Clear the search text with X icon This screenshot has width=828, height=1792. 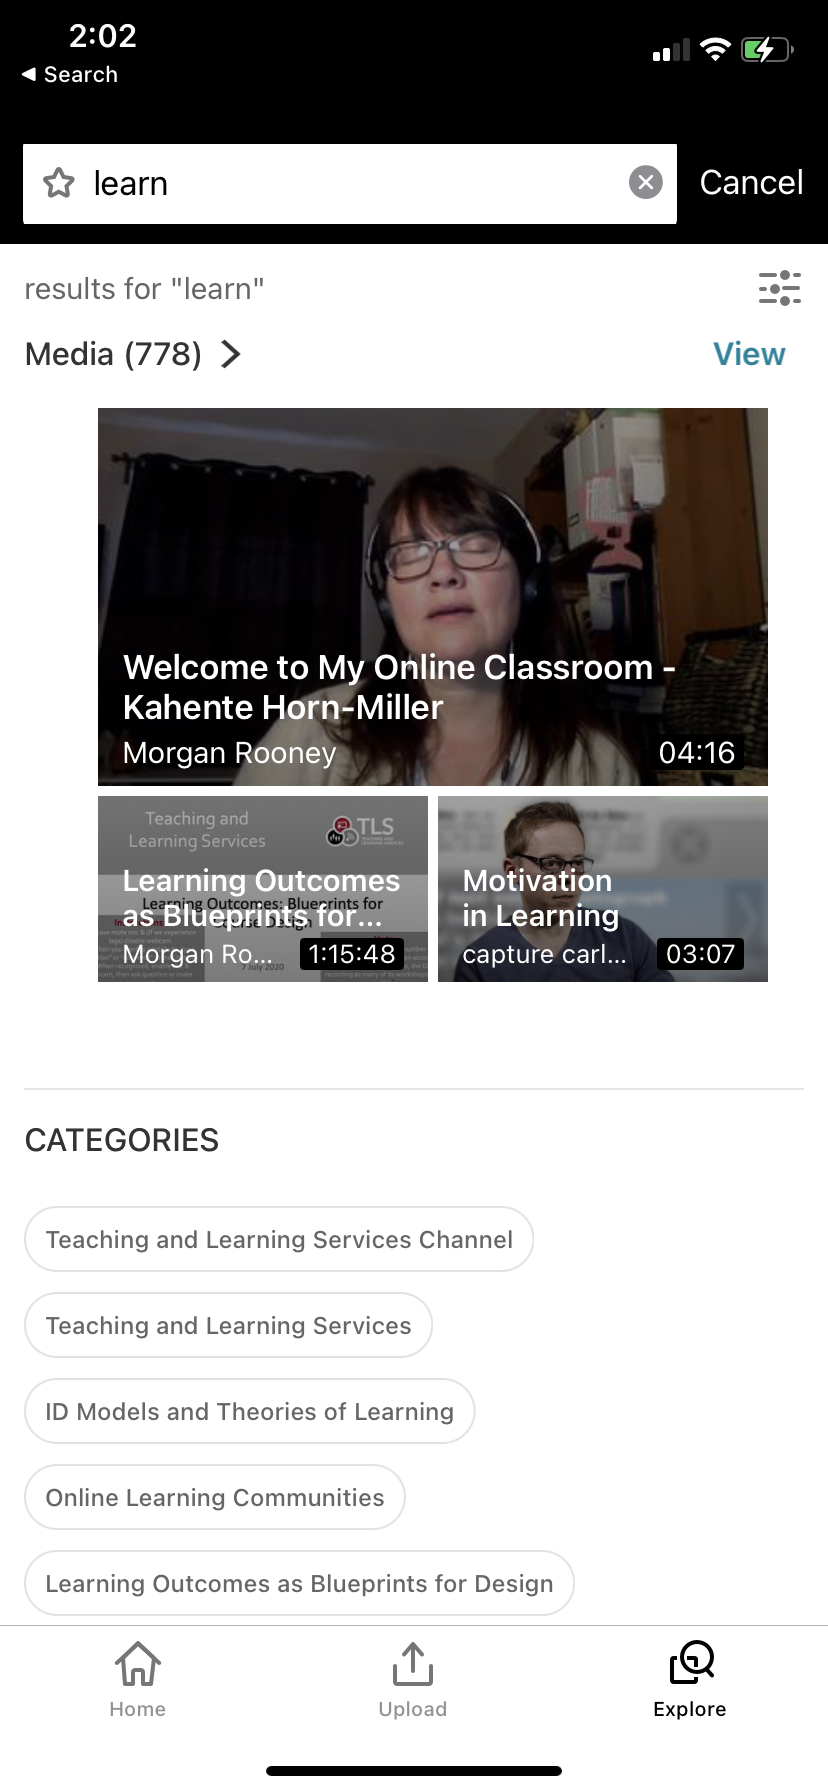[x=645, y=182]
